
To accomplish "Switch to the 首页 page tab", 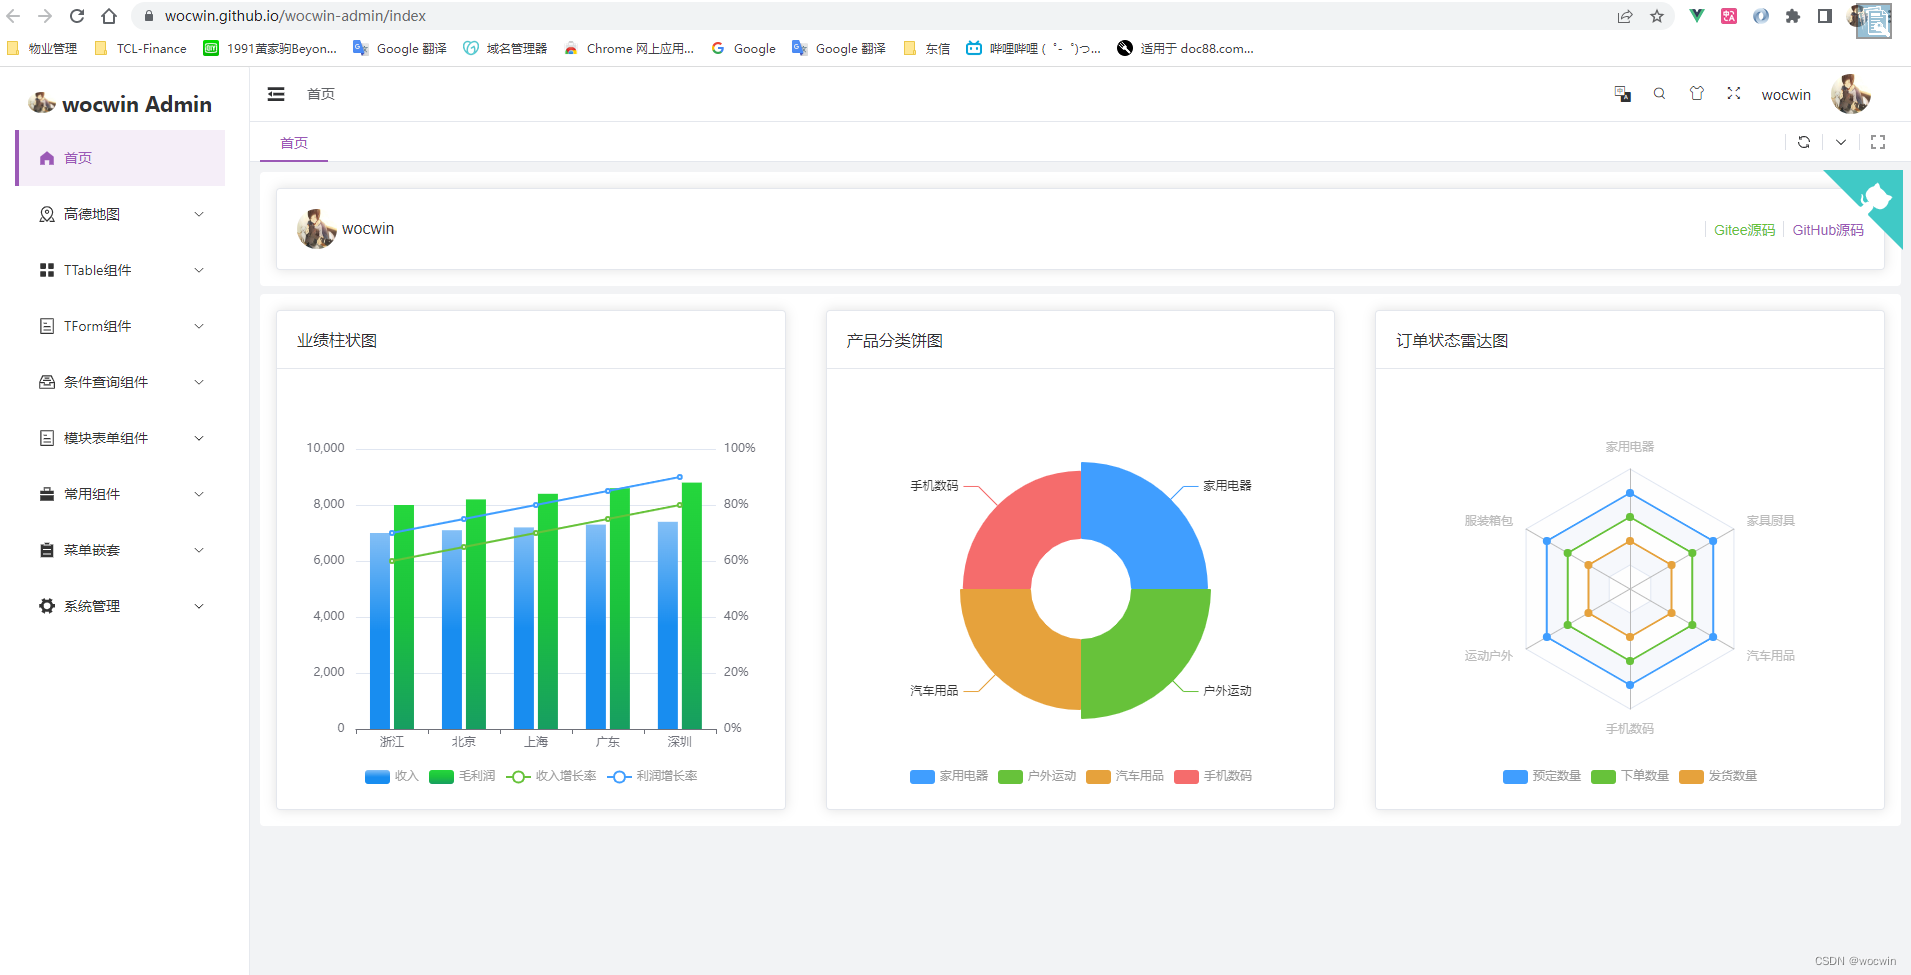I will 294,143.
